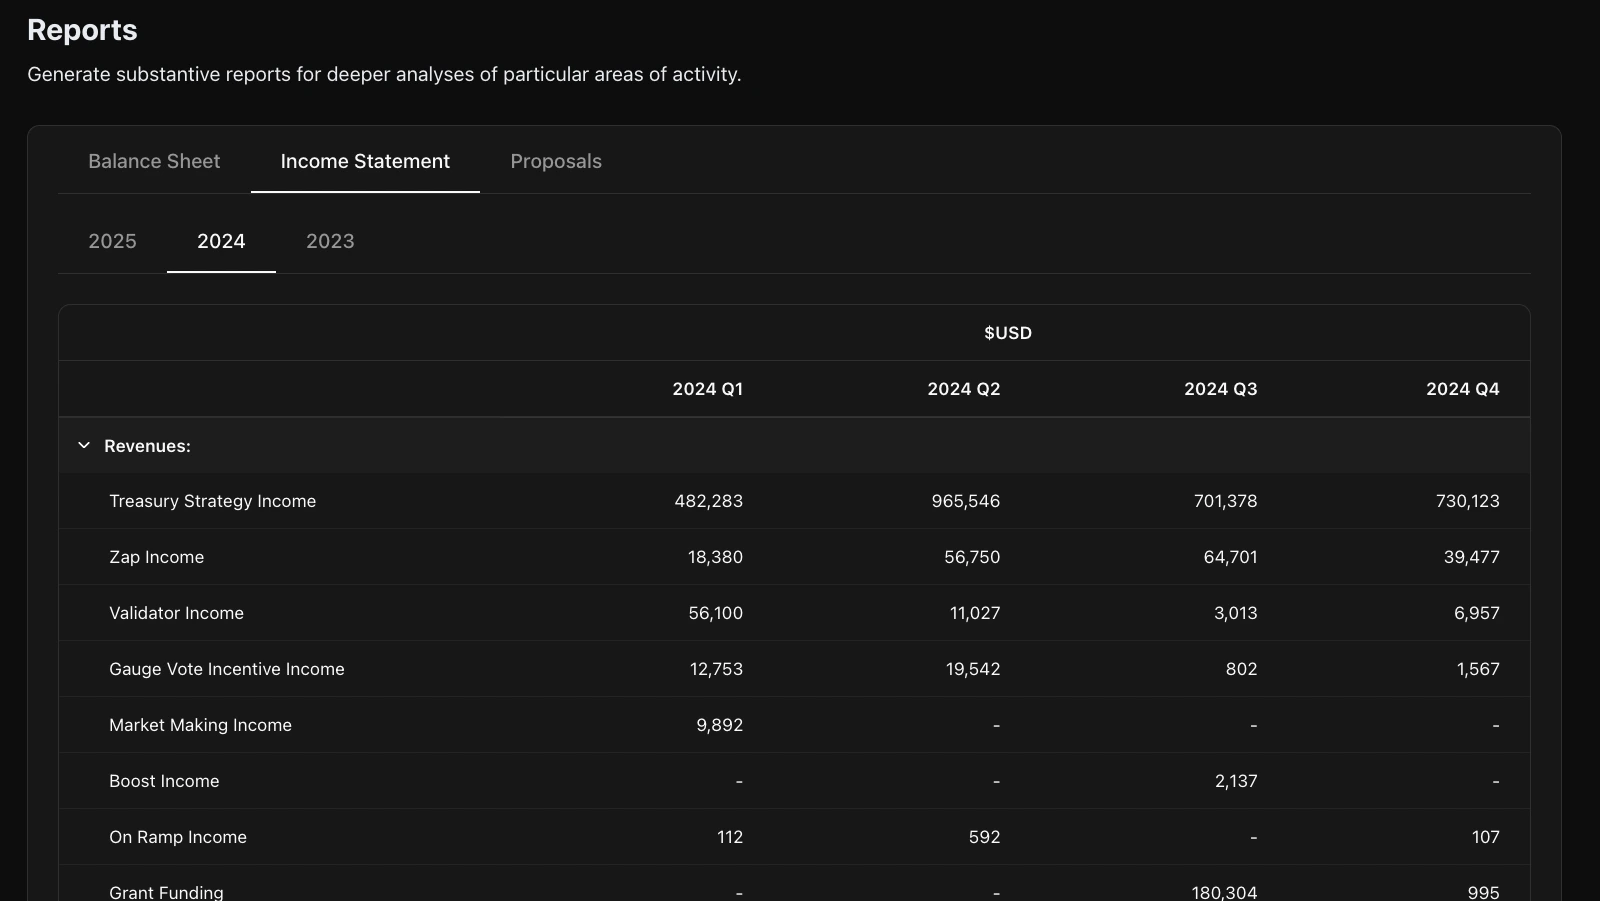Click the Boost Income row
The width and height of the screenshot is (1600, 901).
(x=164, y=781)
